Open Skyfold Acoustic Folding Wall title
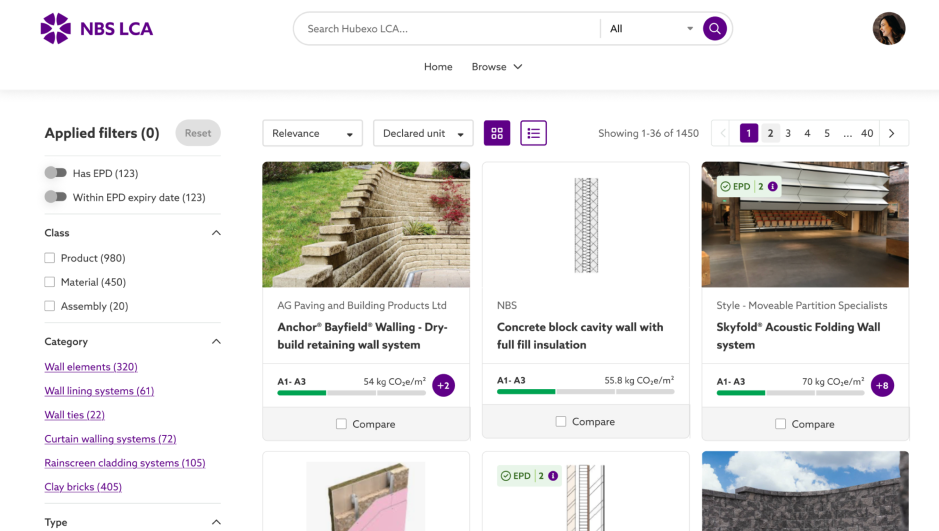Viewport: 939px width, 531px height. click(x=798, y=336)
